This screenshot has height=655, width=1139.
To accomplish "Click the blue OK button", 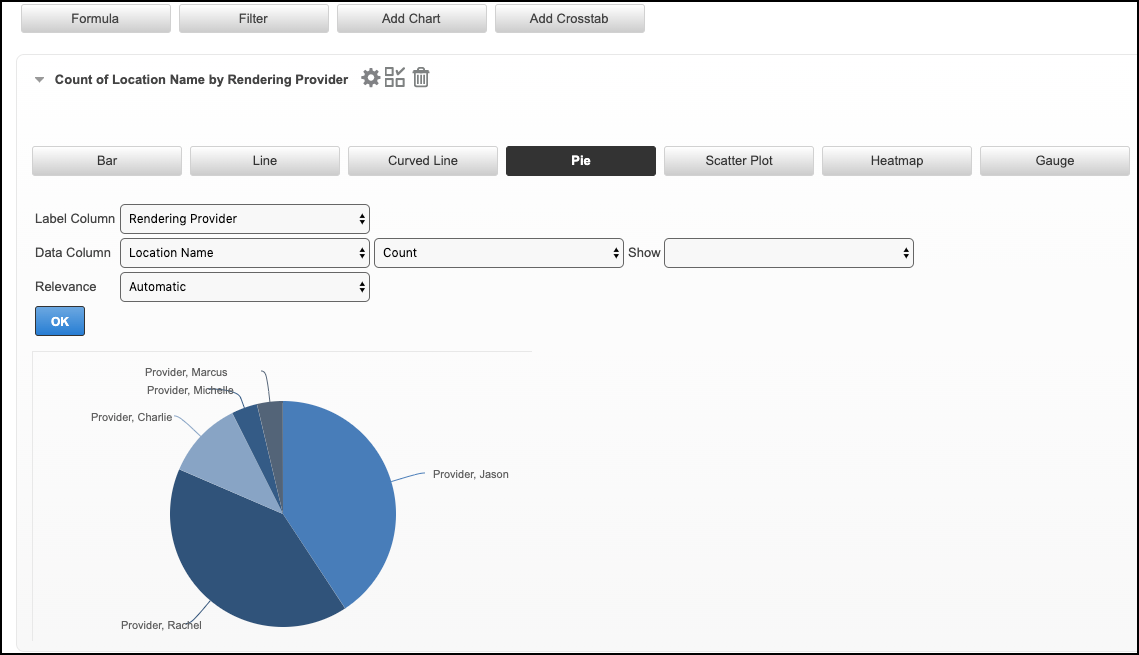I will click(60, 322).
